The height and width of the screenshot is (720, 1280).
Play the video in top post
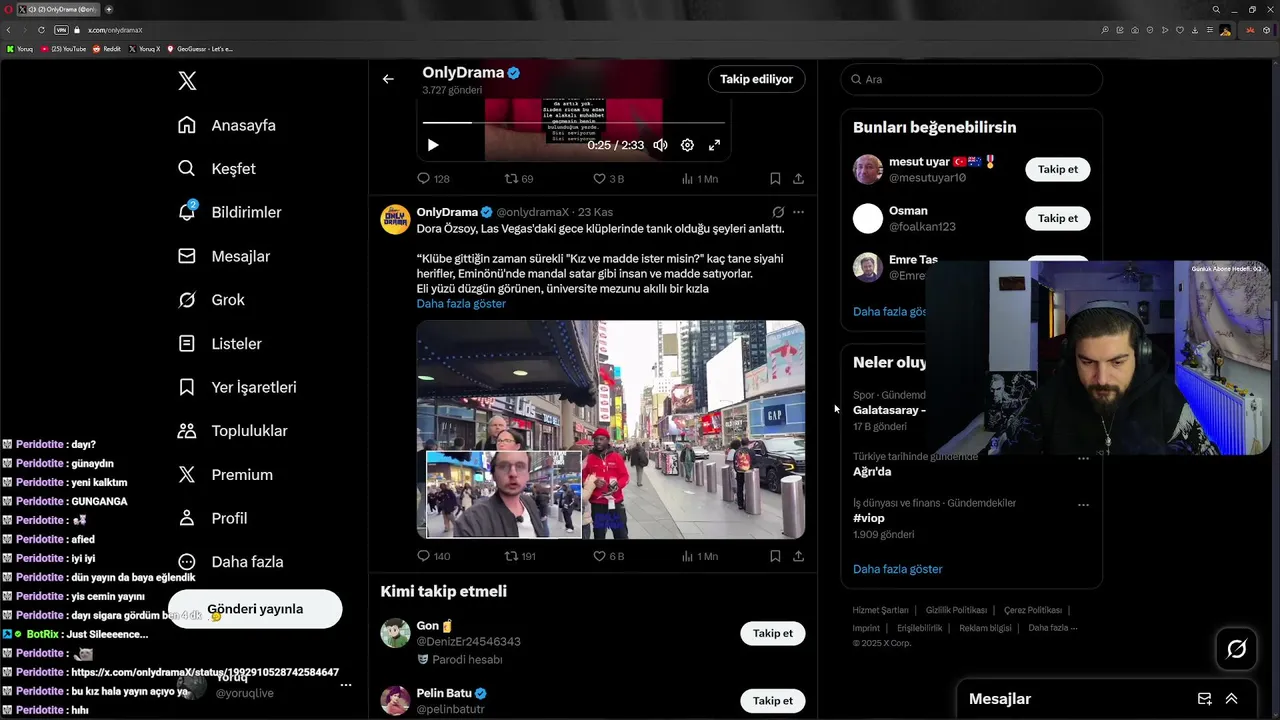(433, 145)
